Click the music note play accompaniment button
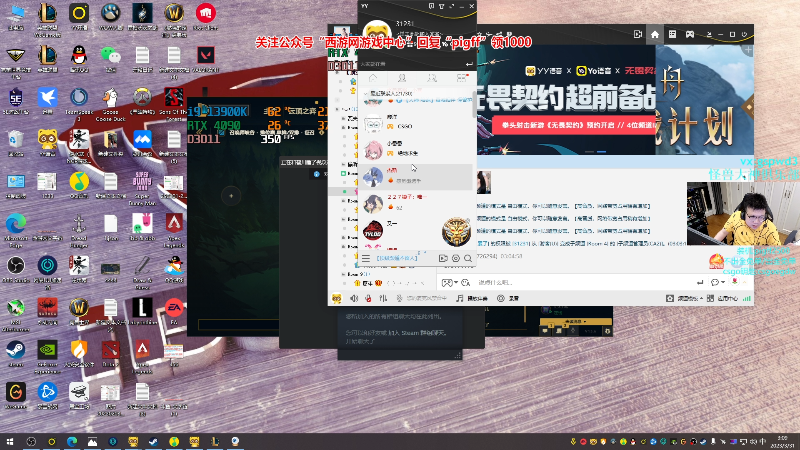This screenshot has width=800, height=450. 471,298
